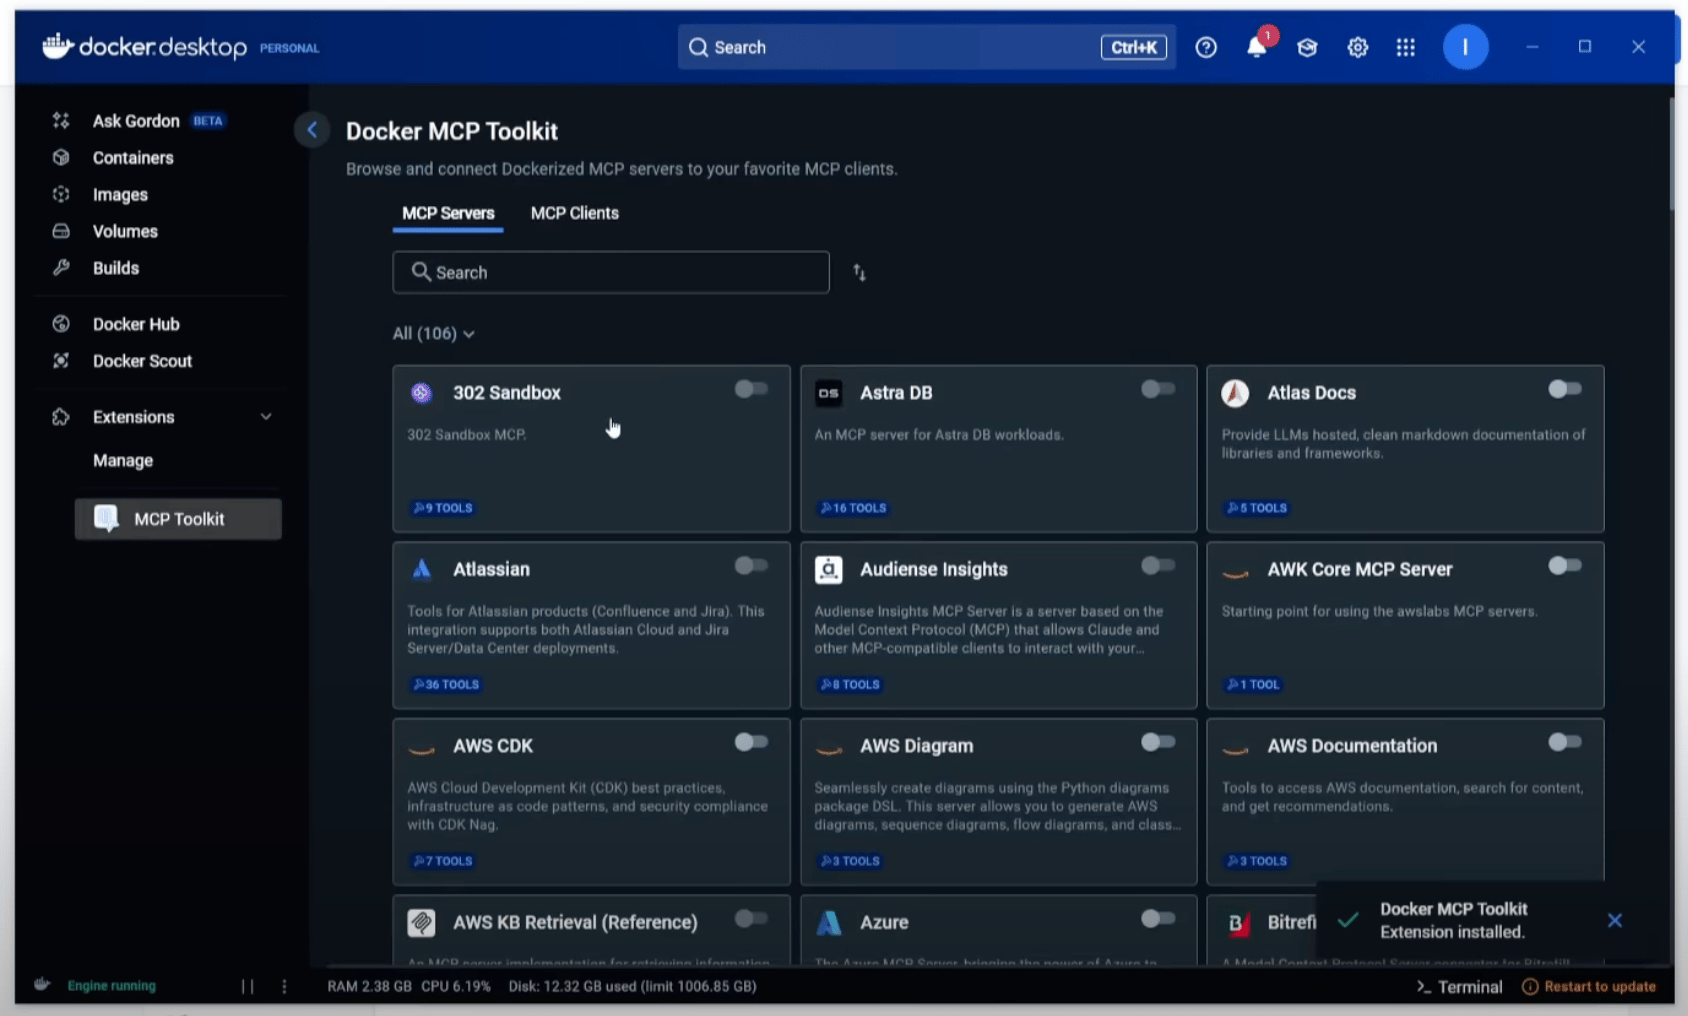The image size is (1688, 1016).
Task: Select MCP Toolkit in sidebar
Action: [x=178, y=519]
